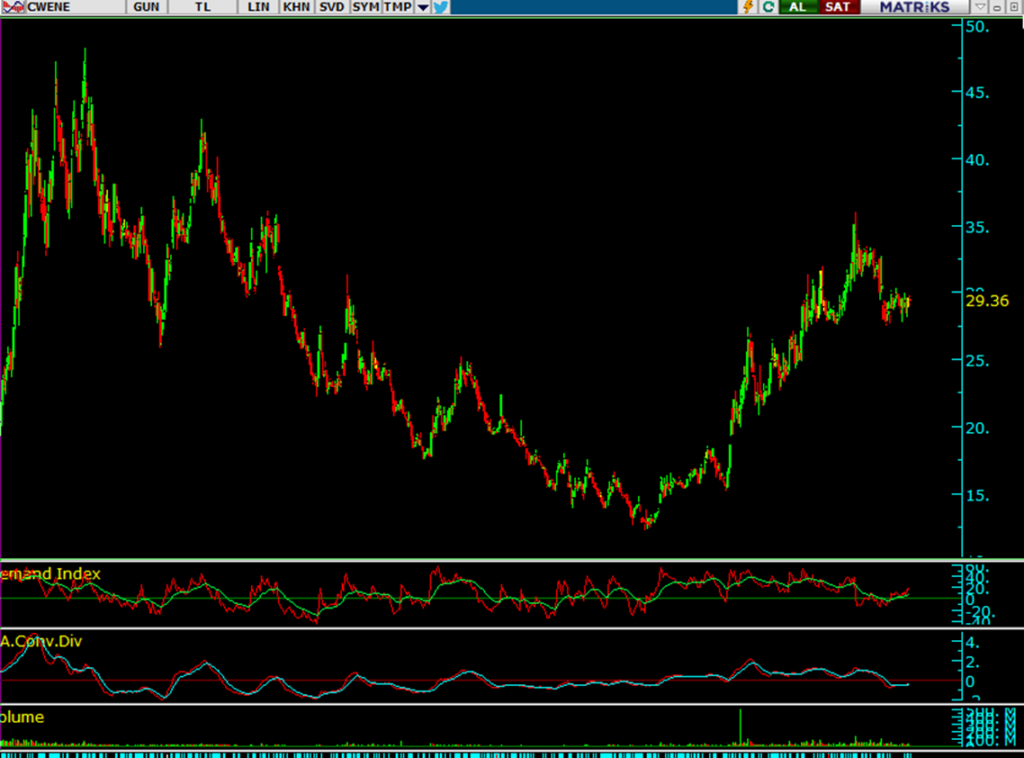Open the GUN period selector
This screenshot has width=1024, height=758.
[147, 7]
